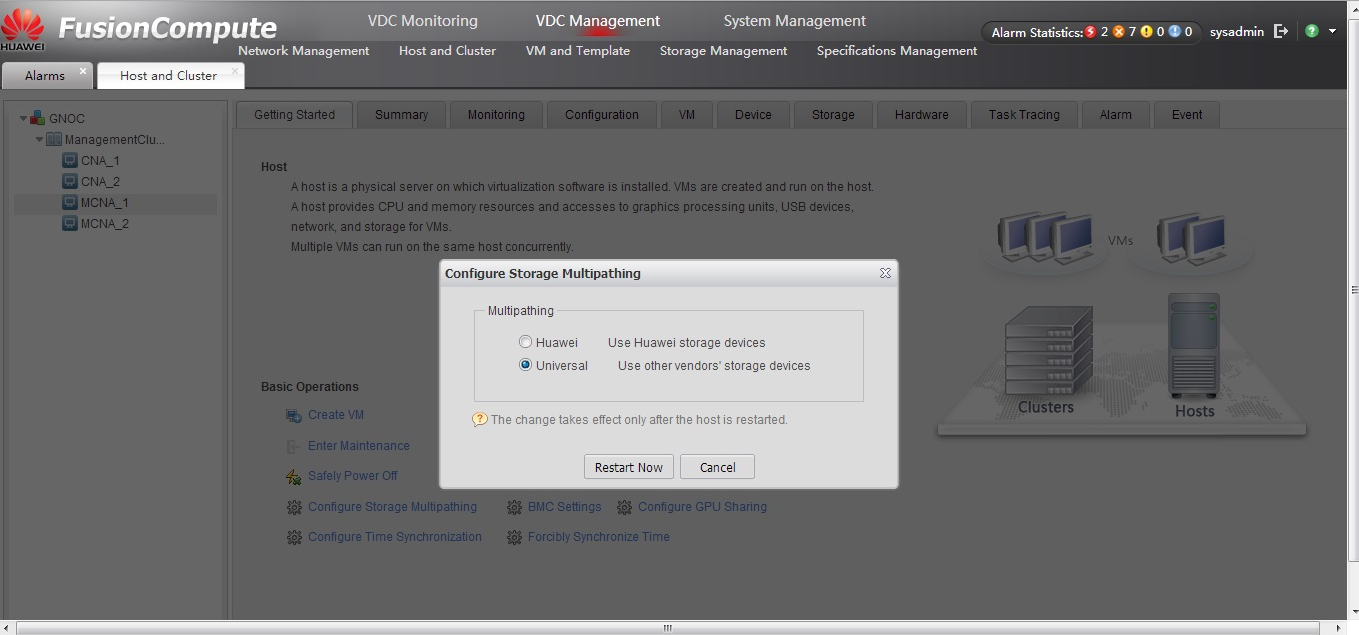Click the CNA_1 host icon
The width and height of the screenshot is (1359, 635).
pyautogui.click(x=70, y=161)
